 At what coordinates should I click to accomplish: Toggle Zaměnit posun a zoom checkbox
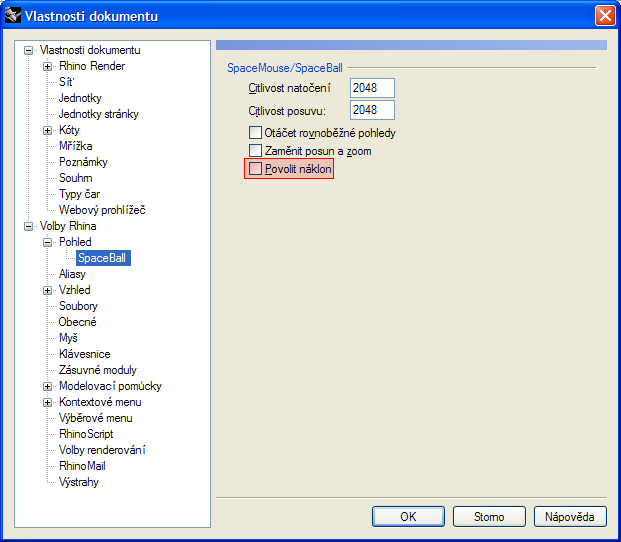(255, 151)
